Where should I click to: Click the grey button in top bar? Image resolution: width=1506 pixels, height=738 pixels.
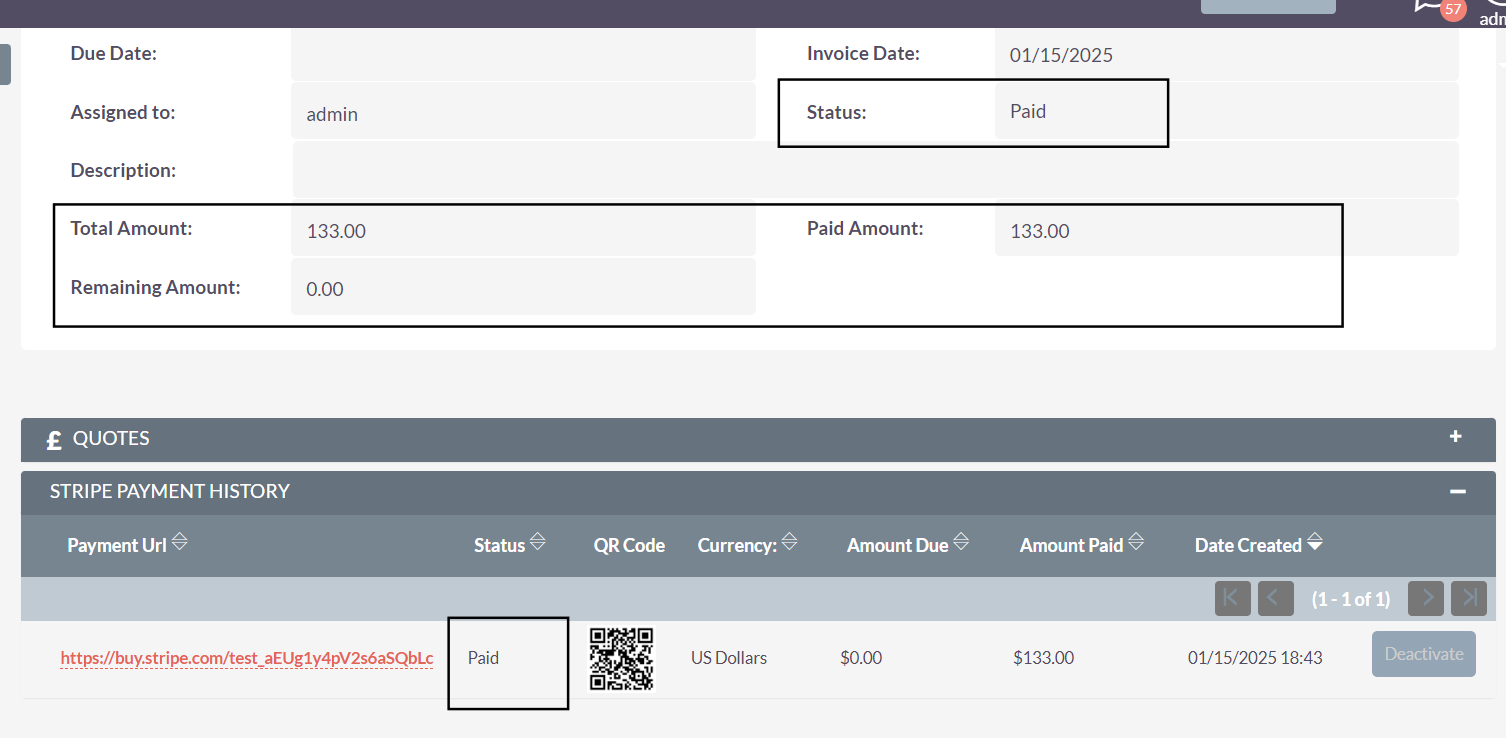[x=1268, y=6]
